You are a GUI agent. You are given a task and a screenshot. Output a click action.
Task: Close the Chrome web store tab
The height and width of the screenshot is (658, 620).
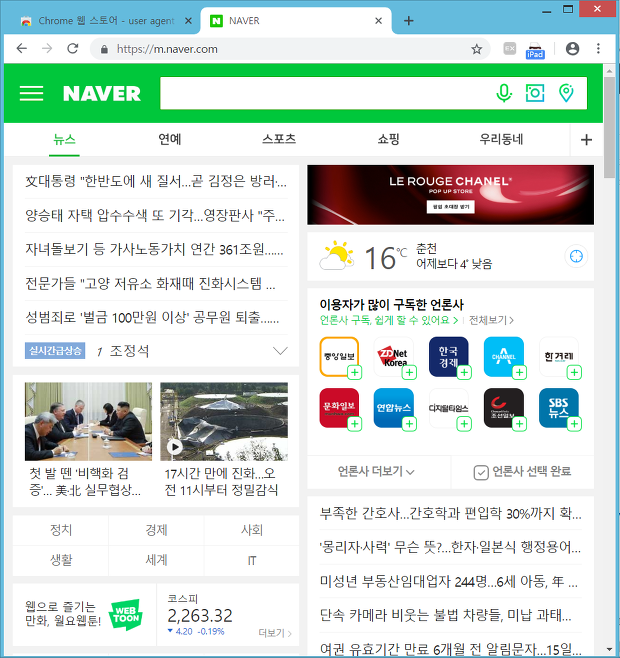(188, 21)
